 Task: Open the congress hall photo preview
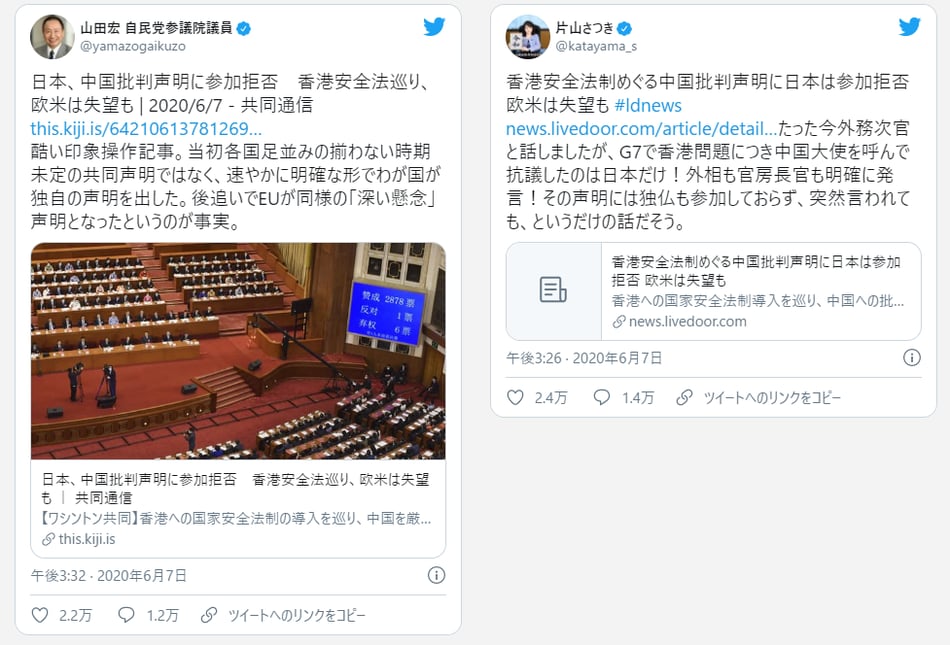238,351
